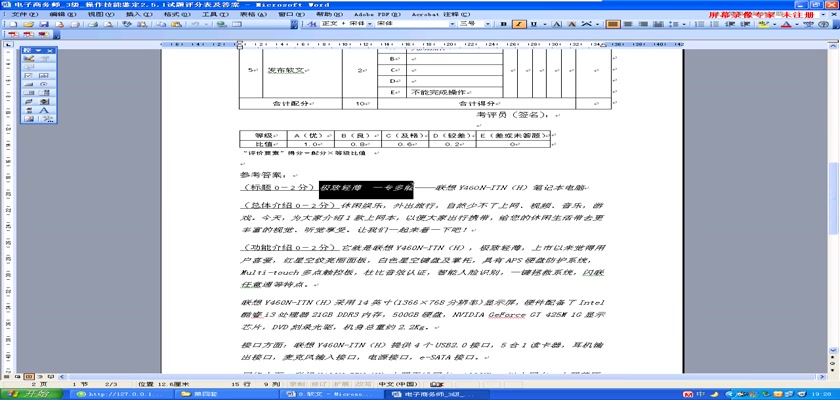Toggle Italic formatting off
This screenshot has height=400, width=840.
pos(519,25)
